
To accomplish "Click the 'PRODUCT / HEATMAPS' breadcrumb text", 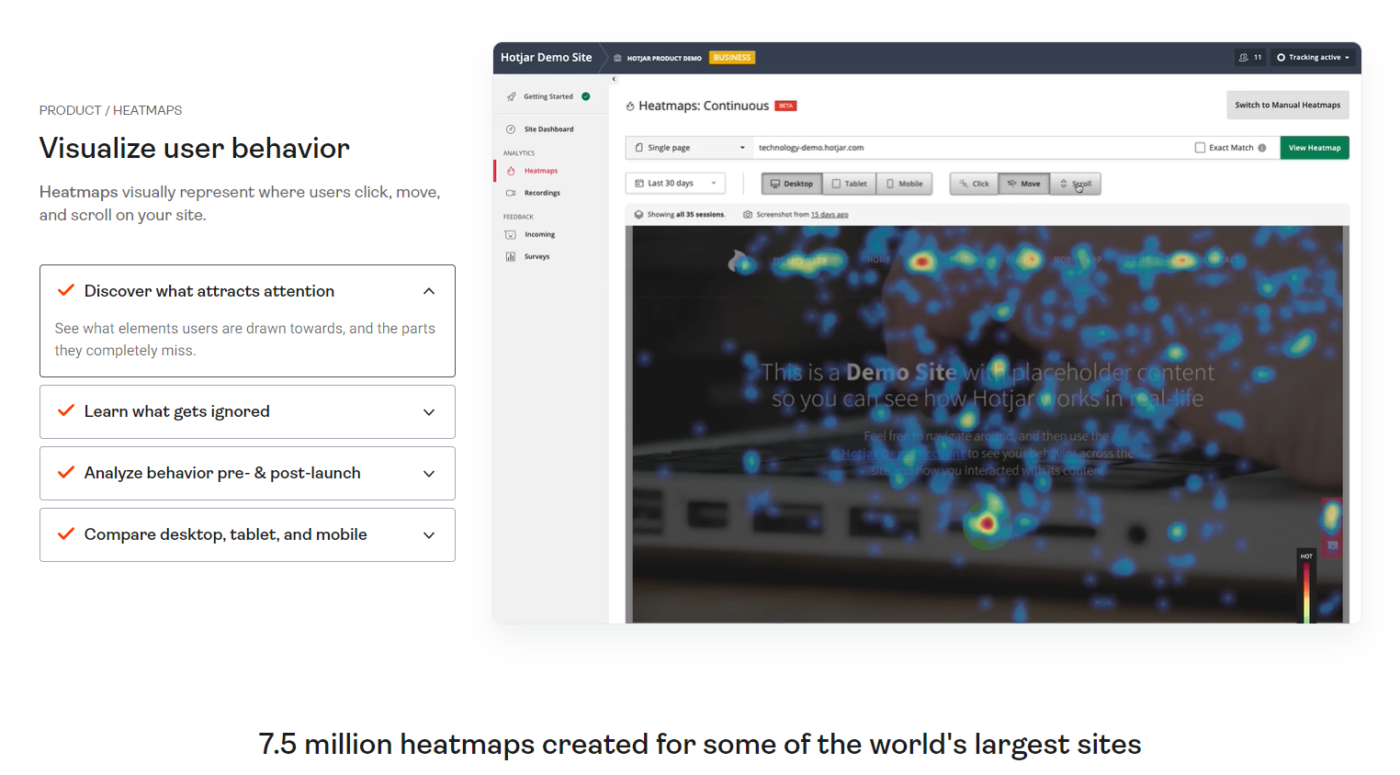I will pyautogui.click(x=111, y=110).
